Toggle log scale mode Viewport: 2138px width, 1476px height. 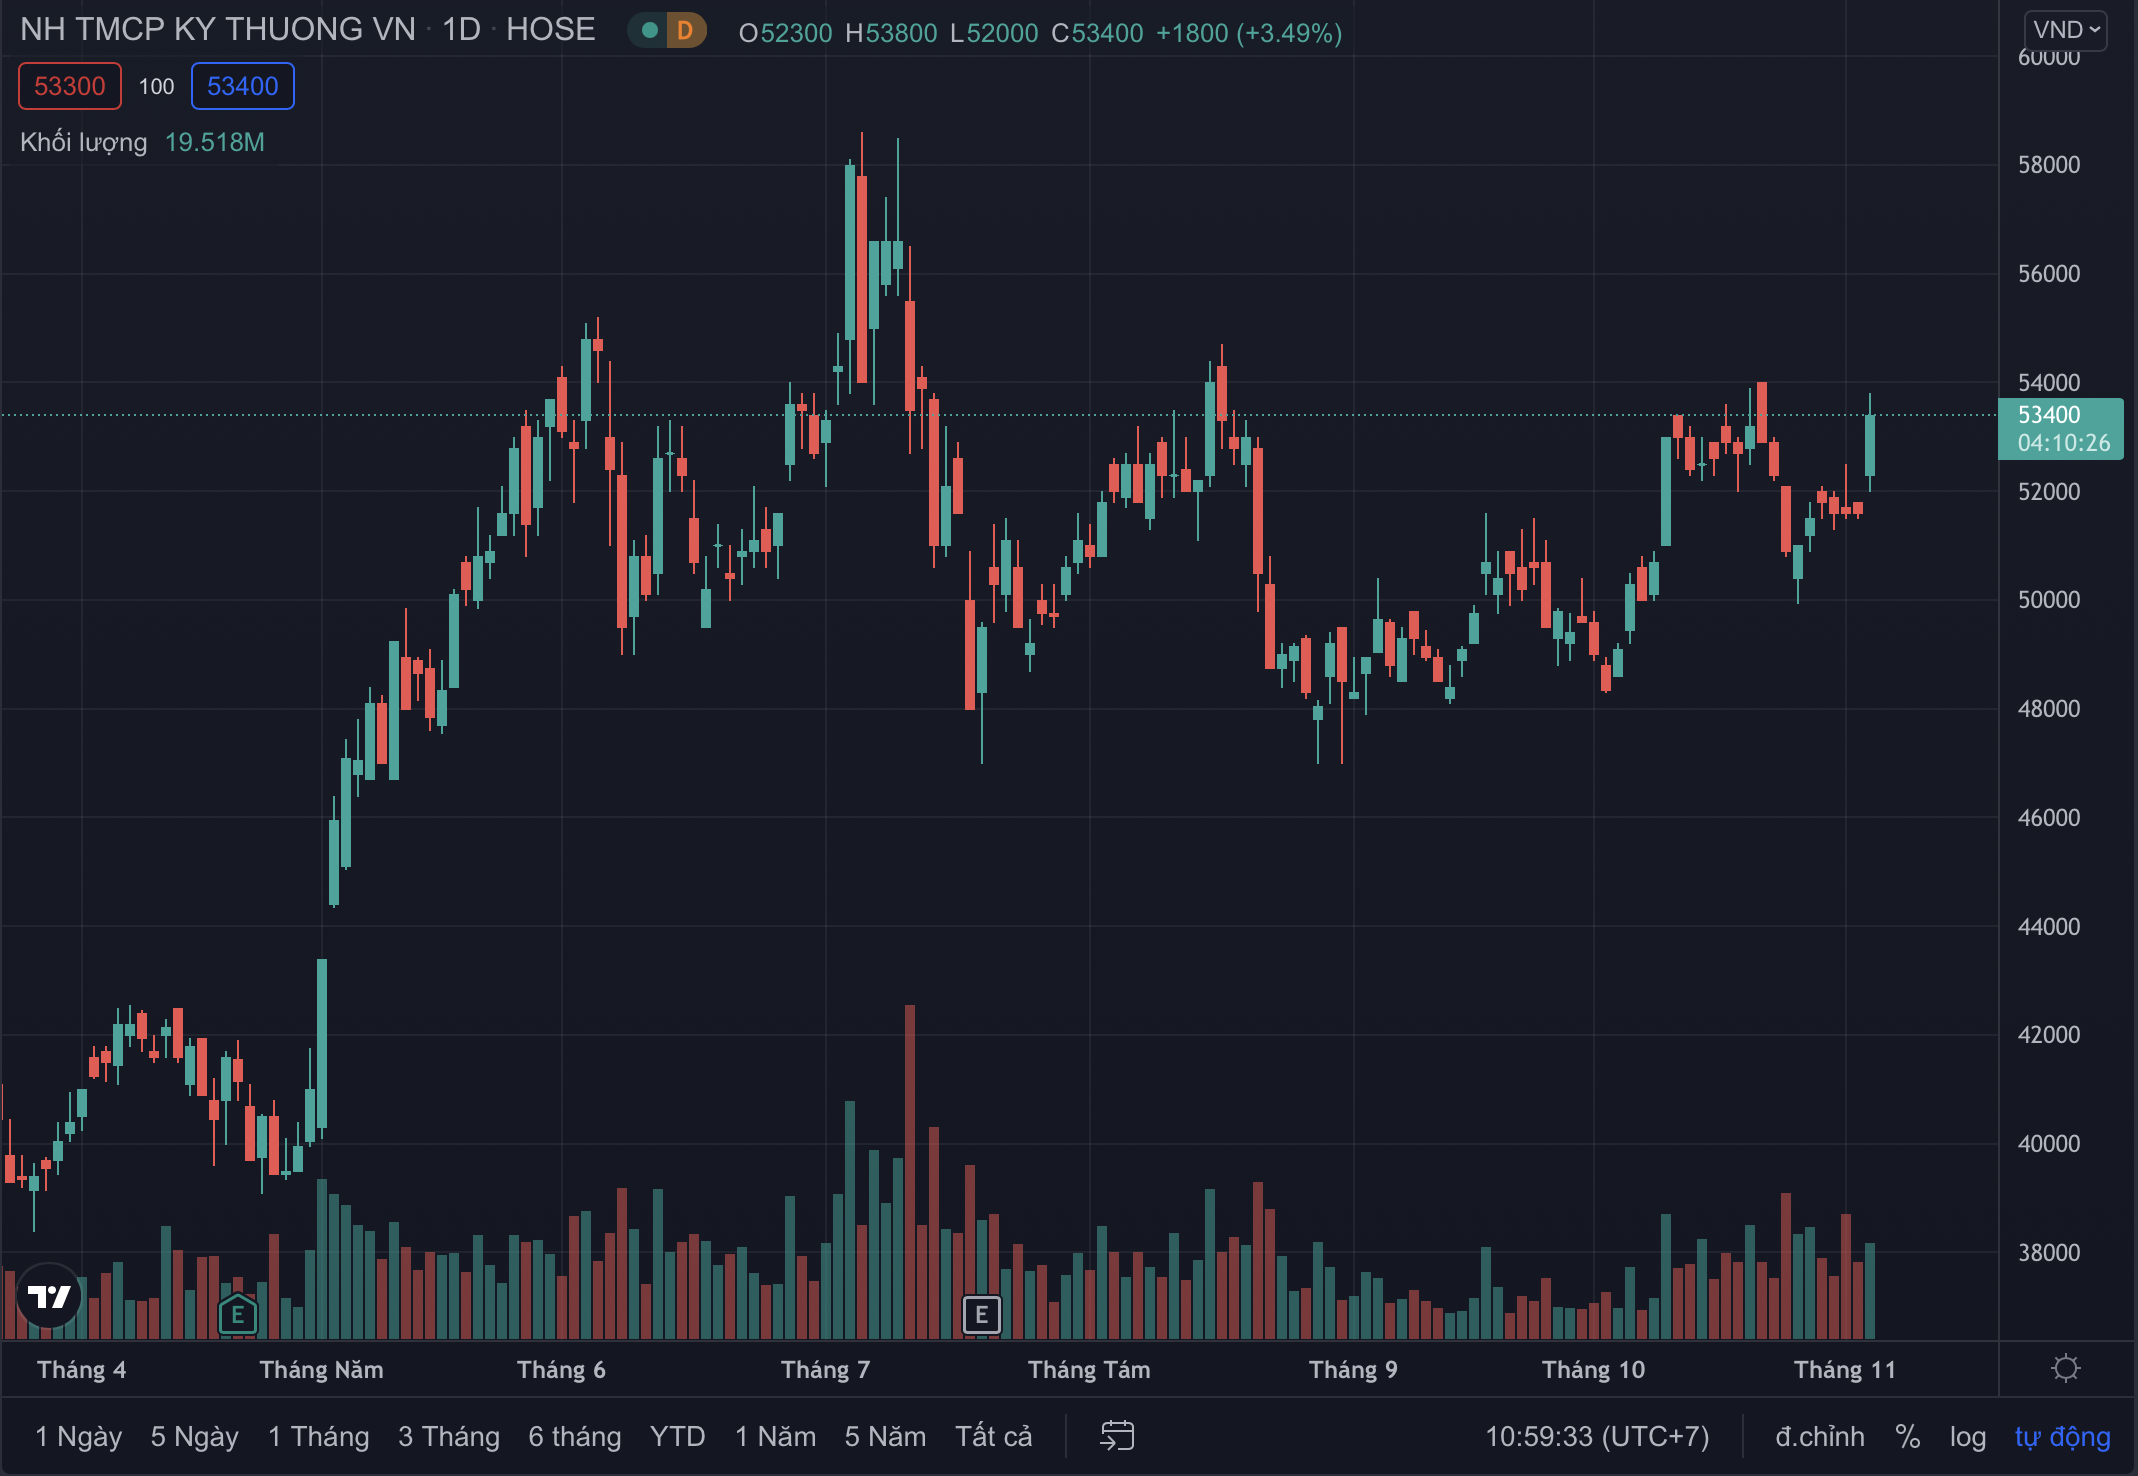coord(1968,1437)
